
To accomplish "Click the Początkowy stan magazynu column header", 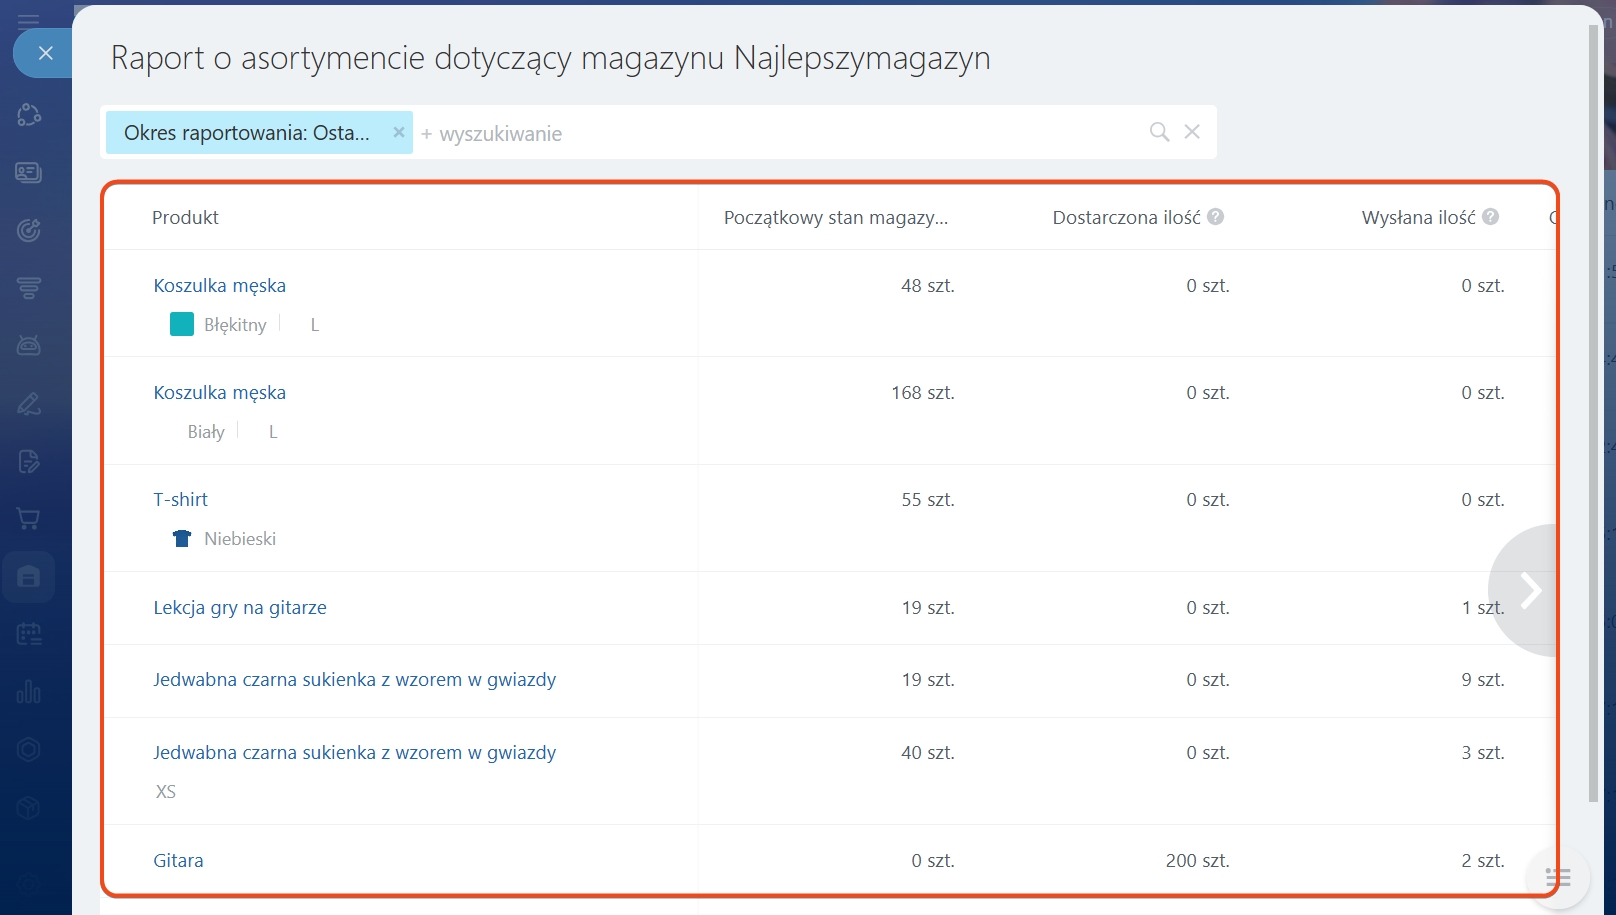I will [x=835, y=218].
